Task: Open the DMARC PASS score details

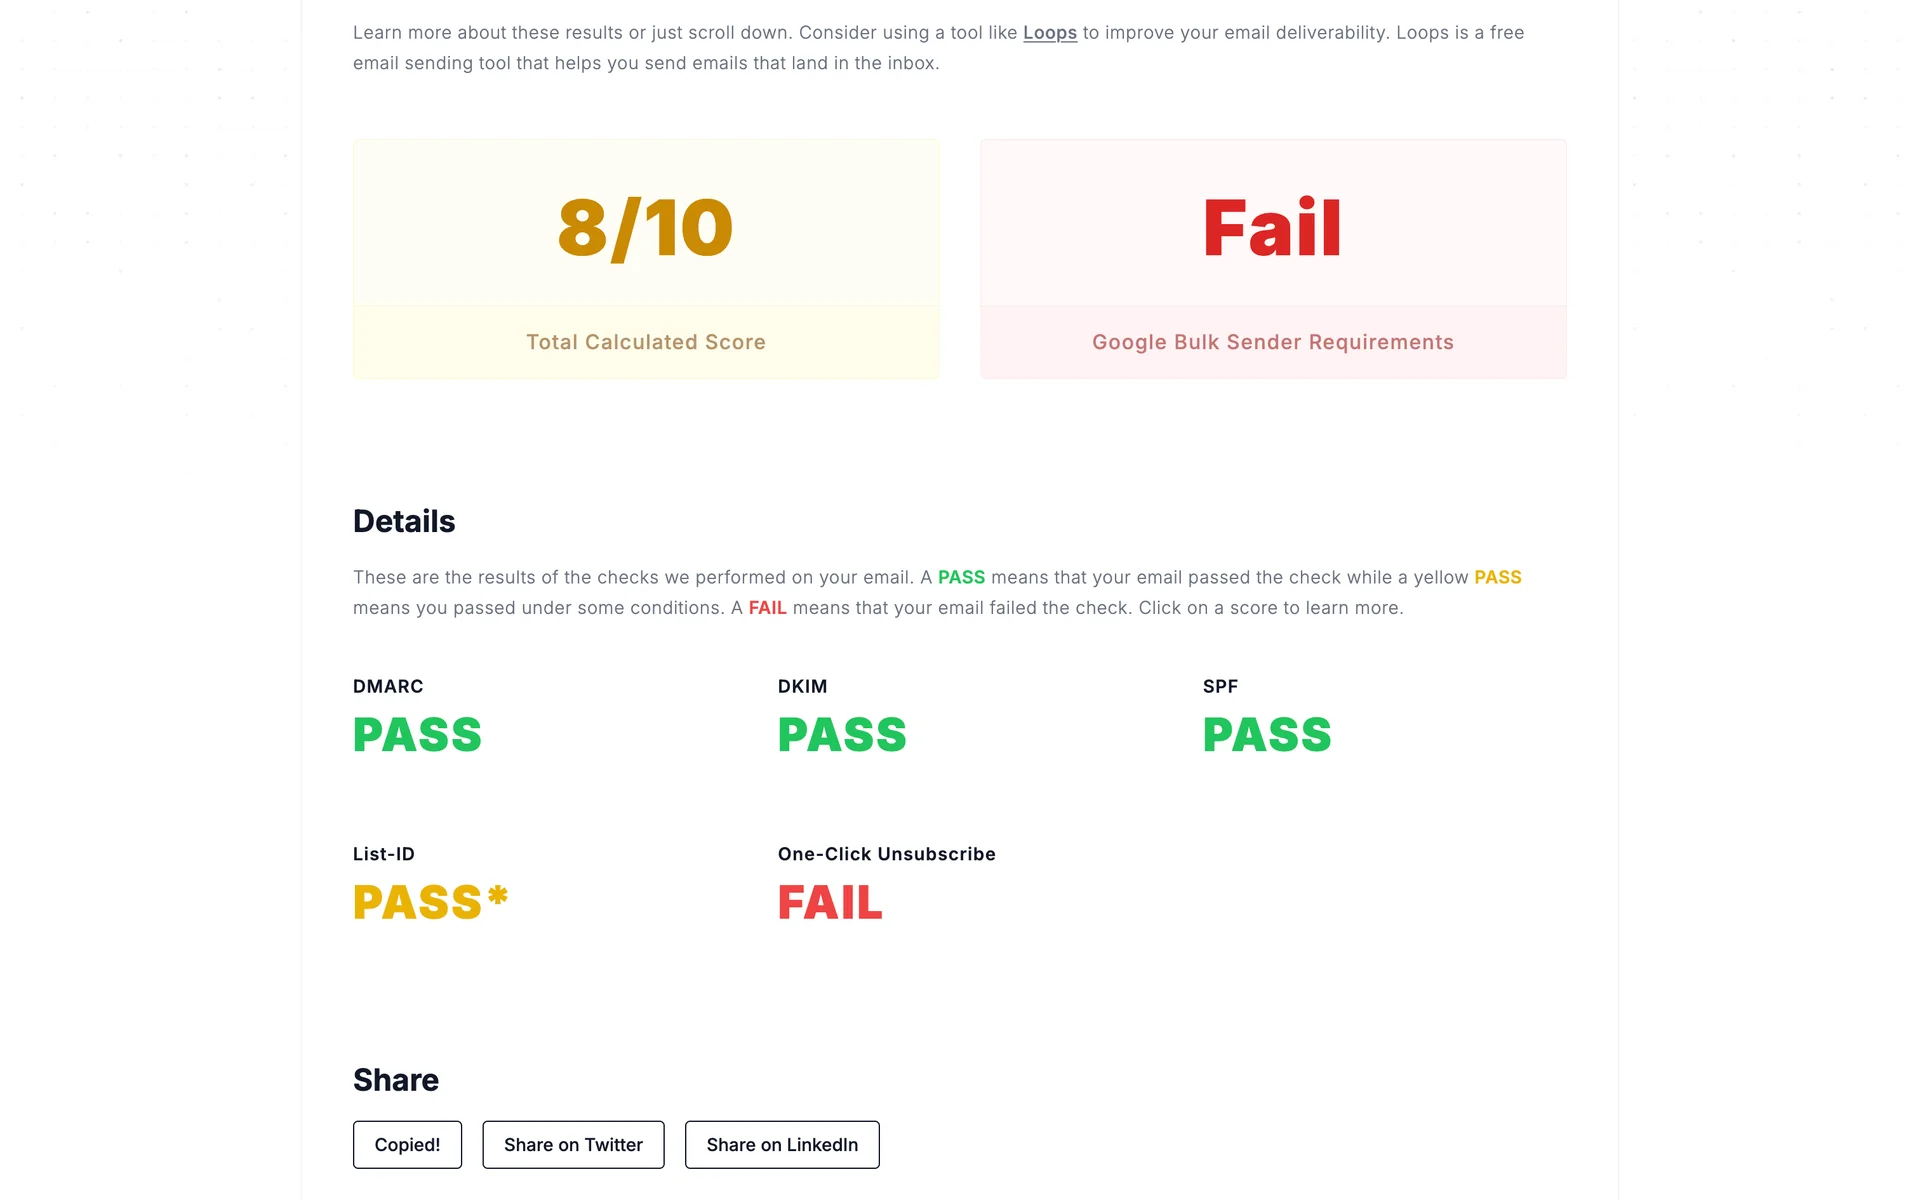Action: click(417, 735)
